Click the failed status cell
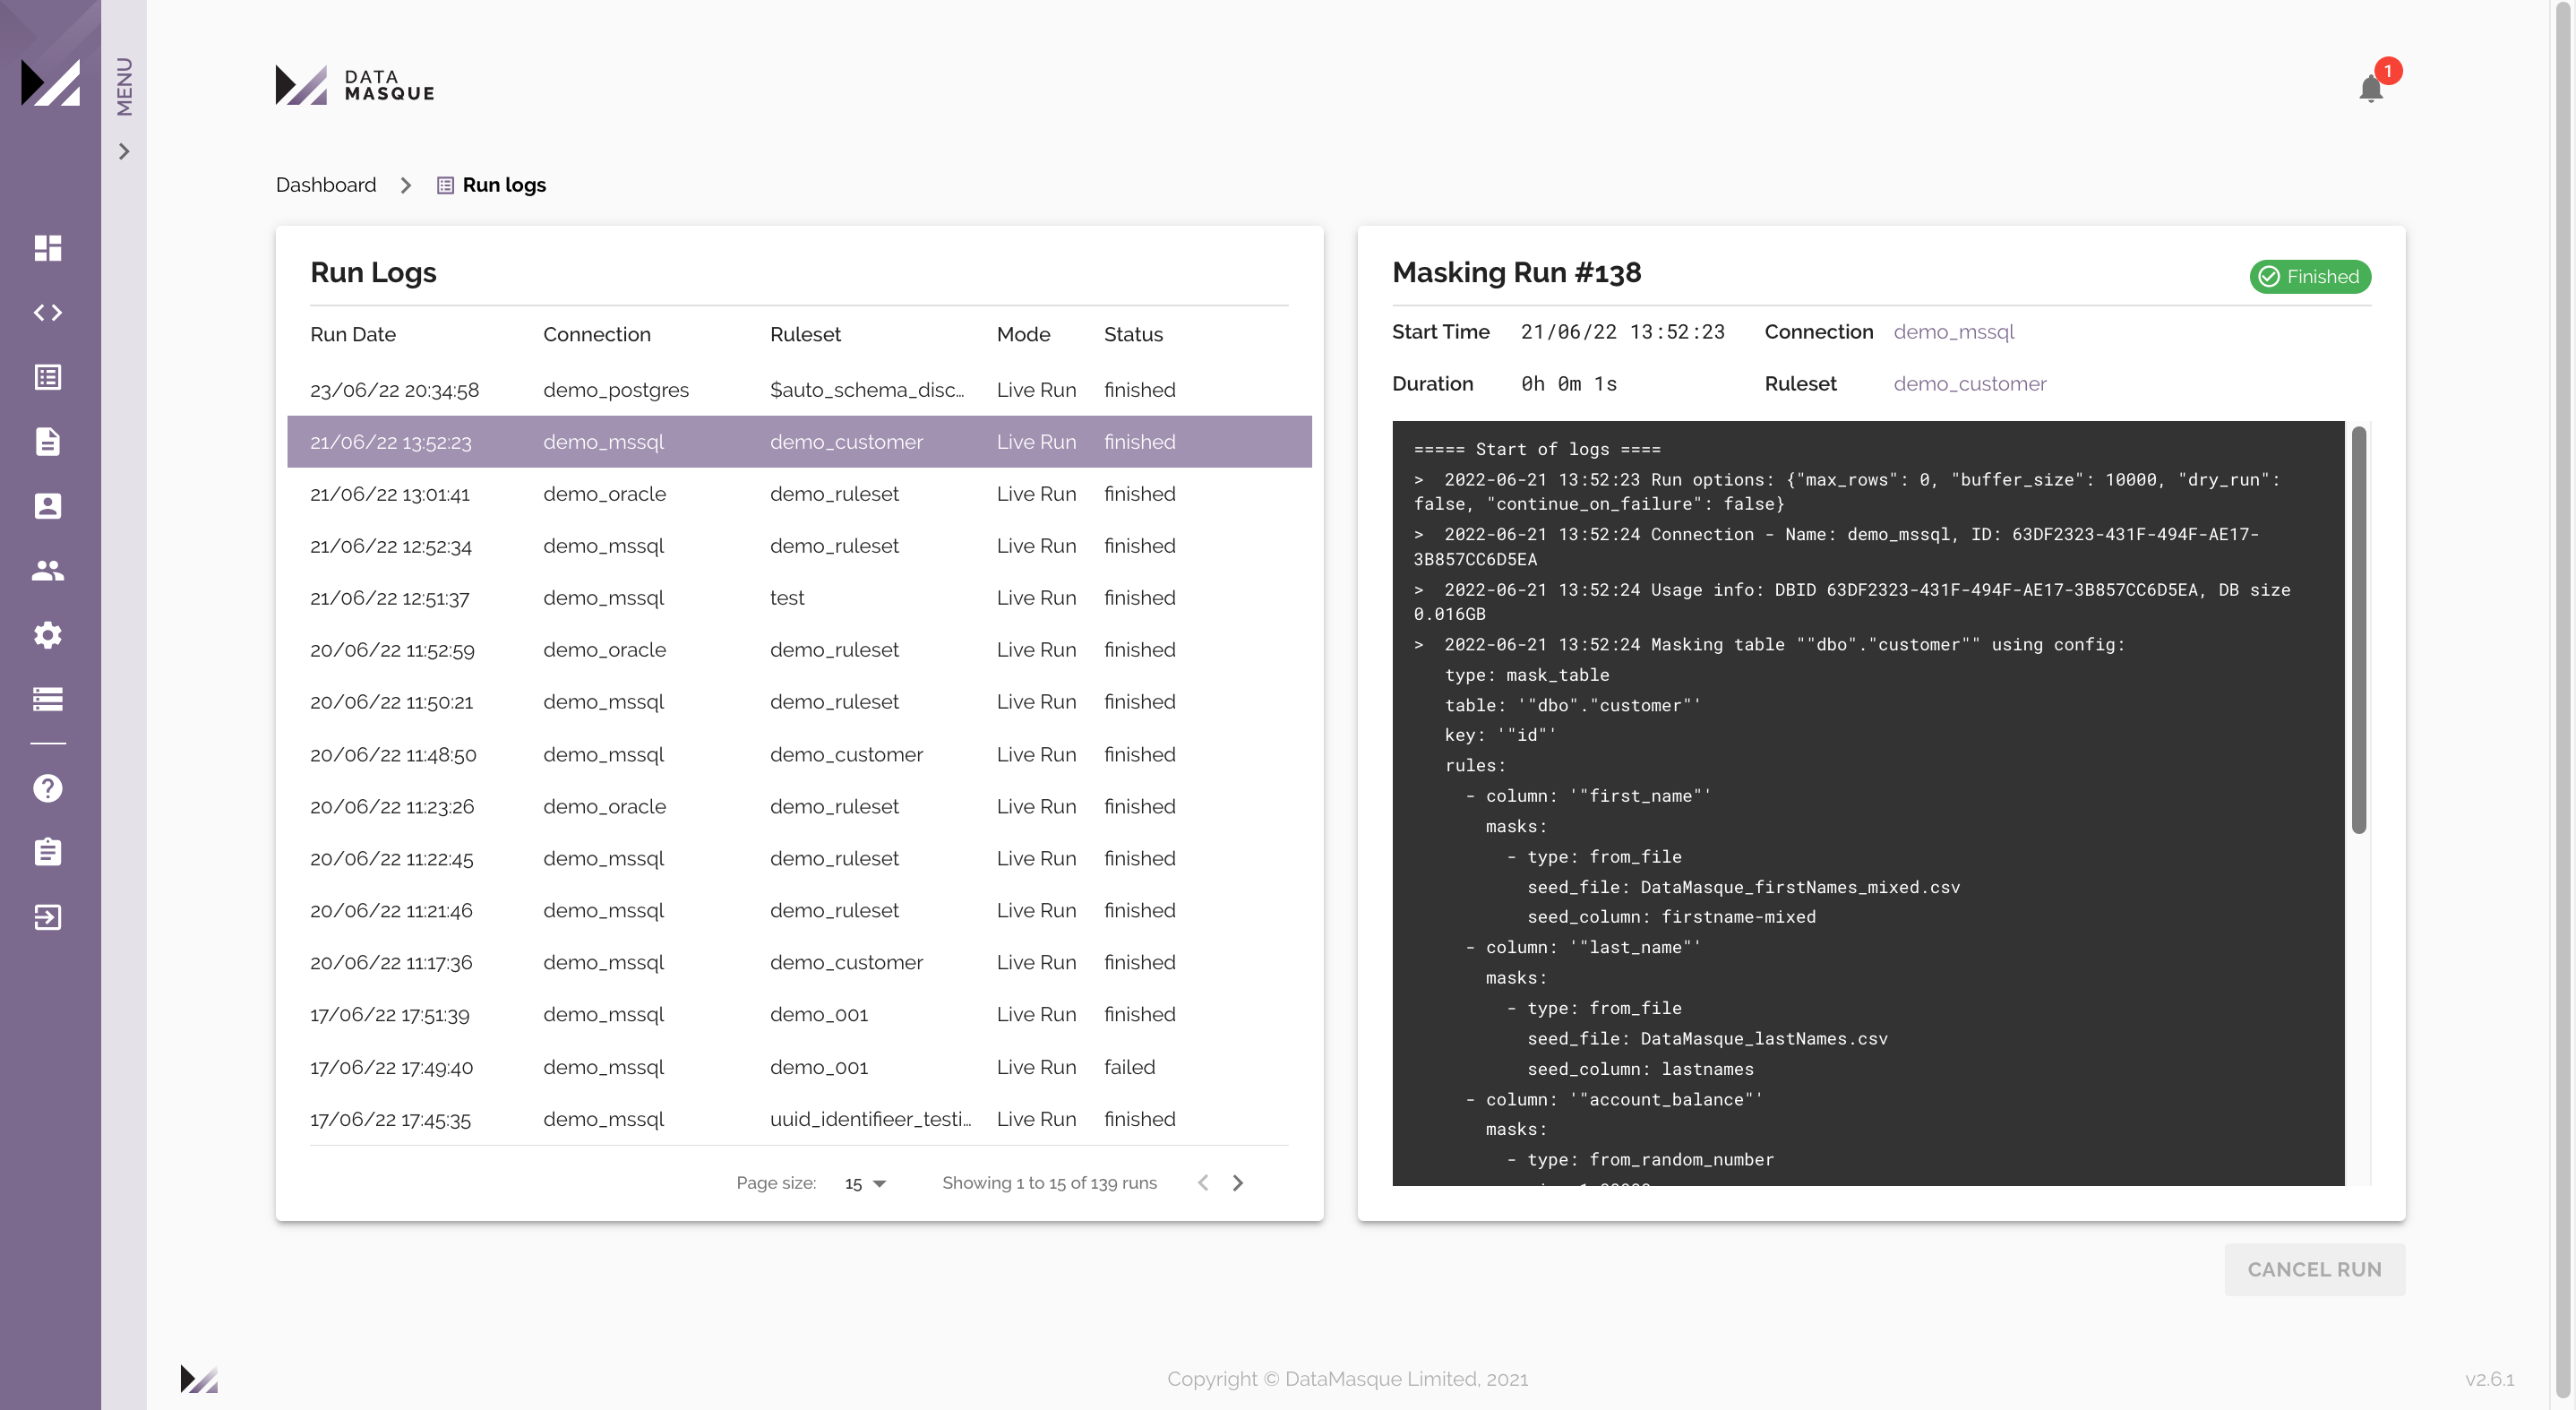 (1129, 1067)
